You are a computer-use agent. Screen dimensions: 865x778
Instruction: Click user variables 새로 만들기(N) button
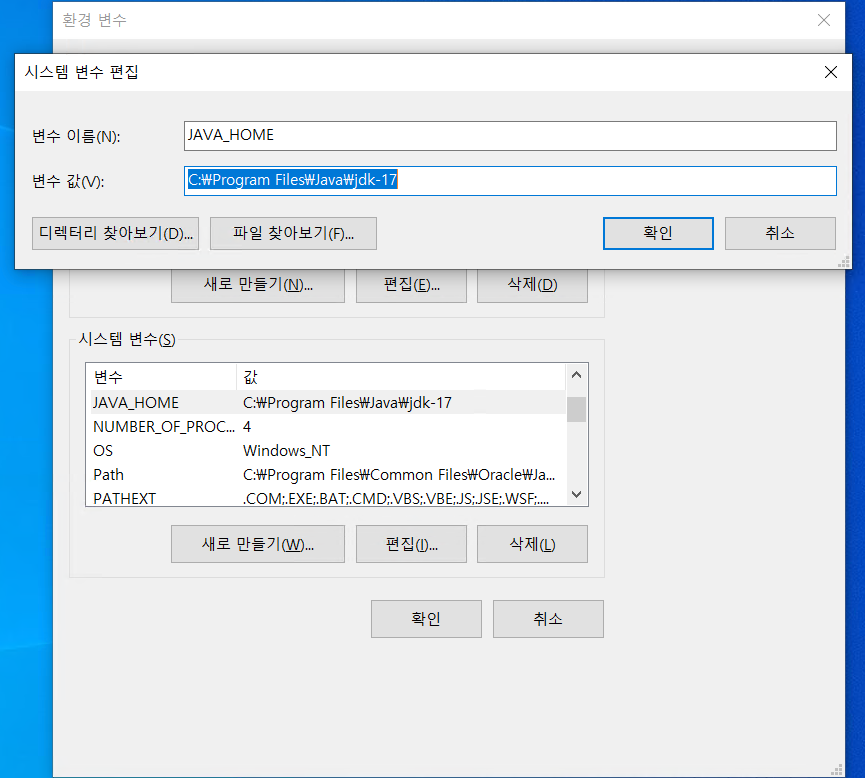258,285
